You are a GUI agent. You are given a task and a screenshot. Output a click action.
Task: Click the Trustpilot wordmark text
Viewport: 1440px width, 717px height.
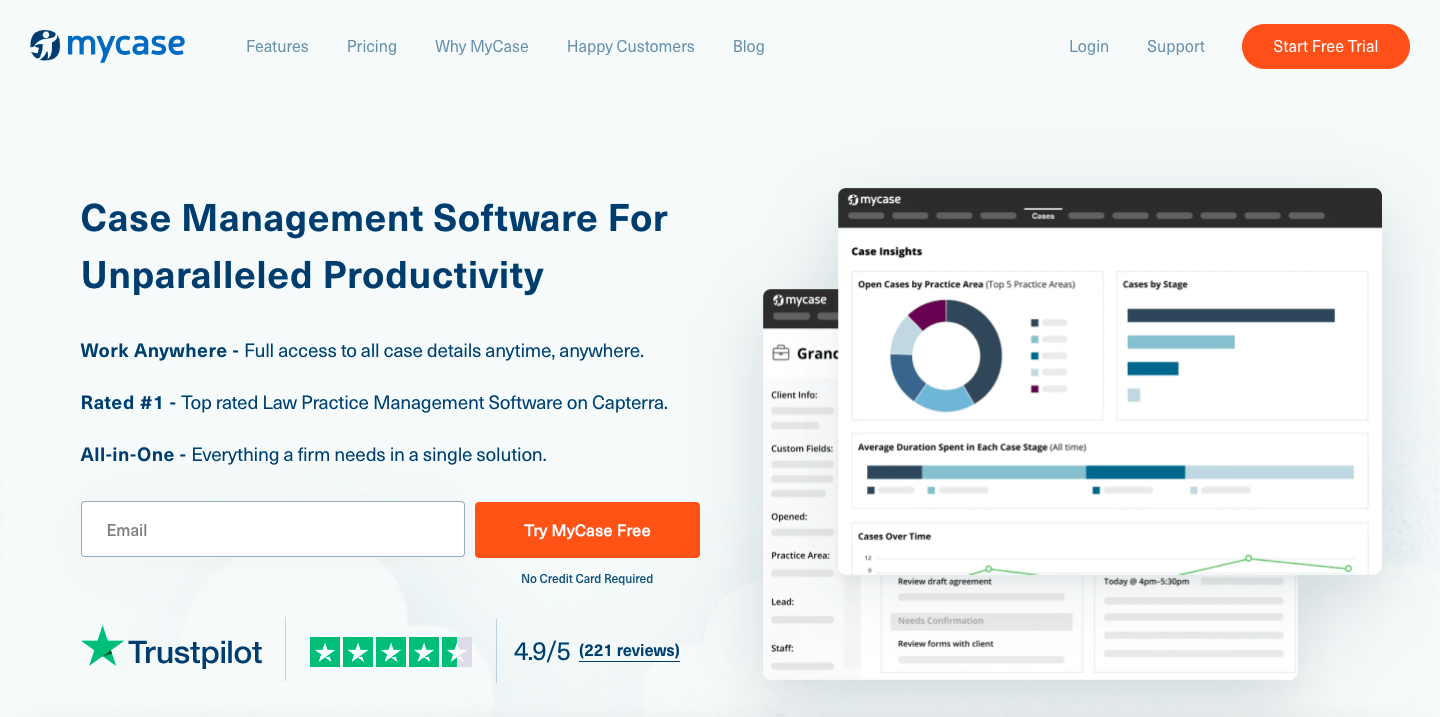coord(196,653)
